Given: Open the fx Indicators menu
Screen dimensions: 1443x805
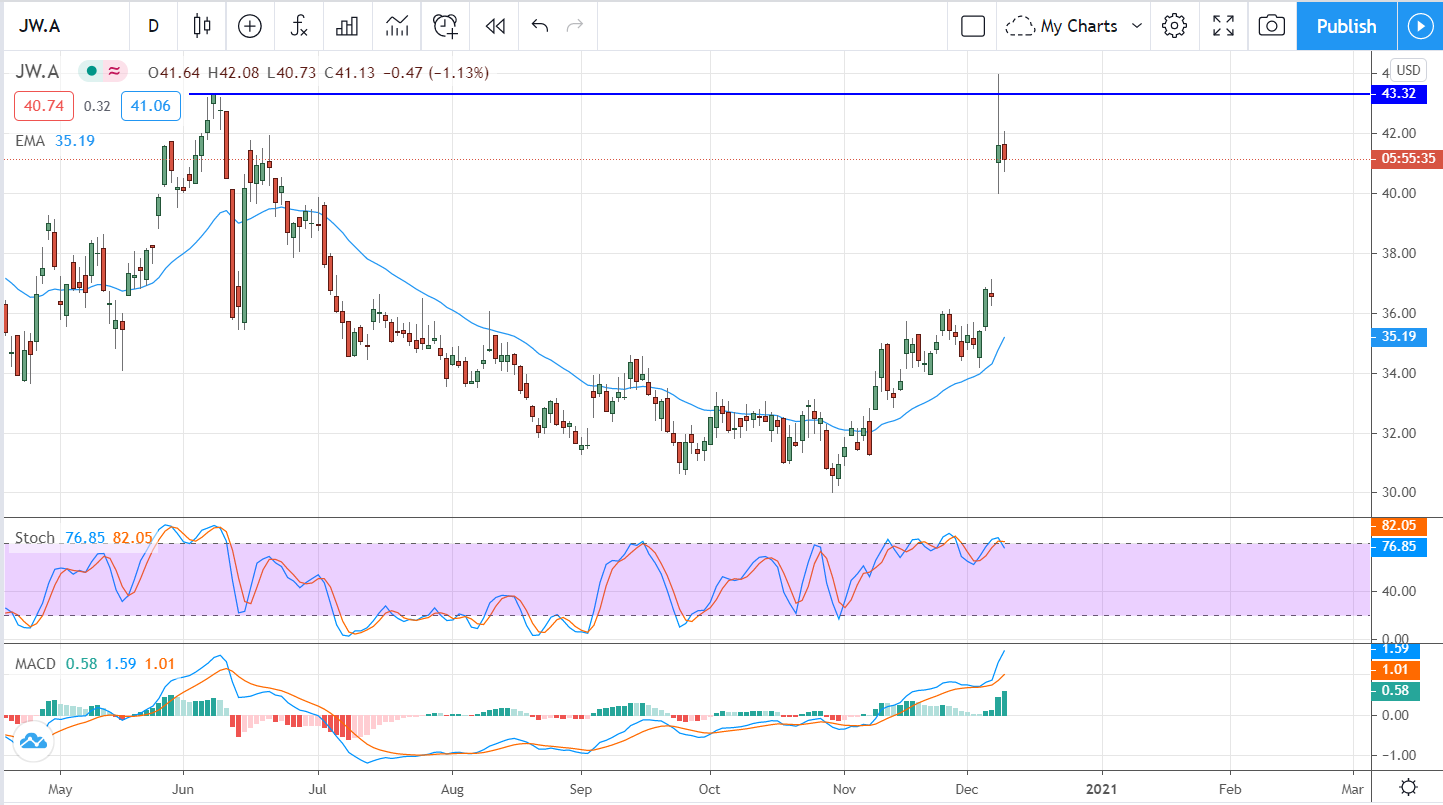Looking at the screenshot, I should pyautogui.click(x=298, y=26).
